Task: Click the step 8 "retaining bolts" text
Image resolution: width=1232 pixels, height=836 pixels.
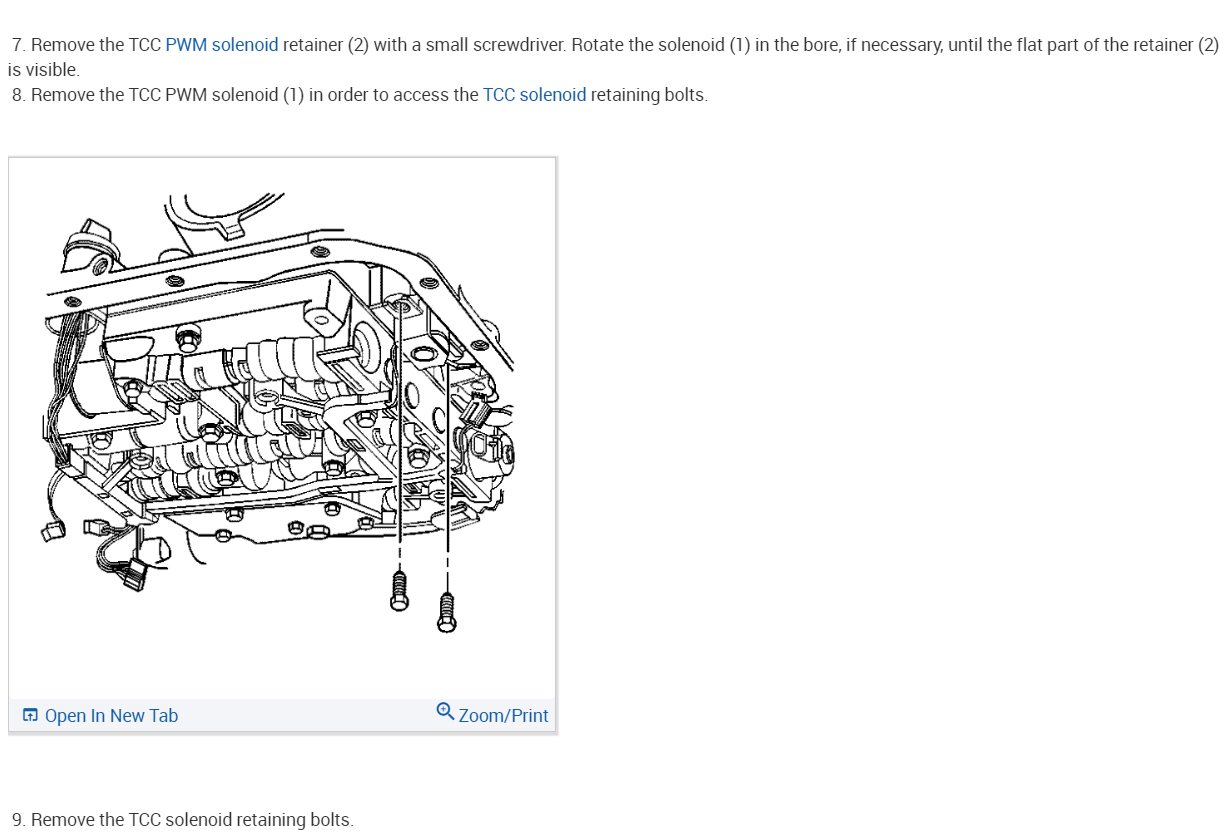Action: [x=649, y=95]
